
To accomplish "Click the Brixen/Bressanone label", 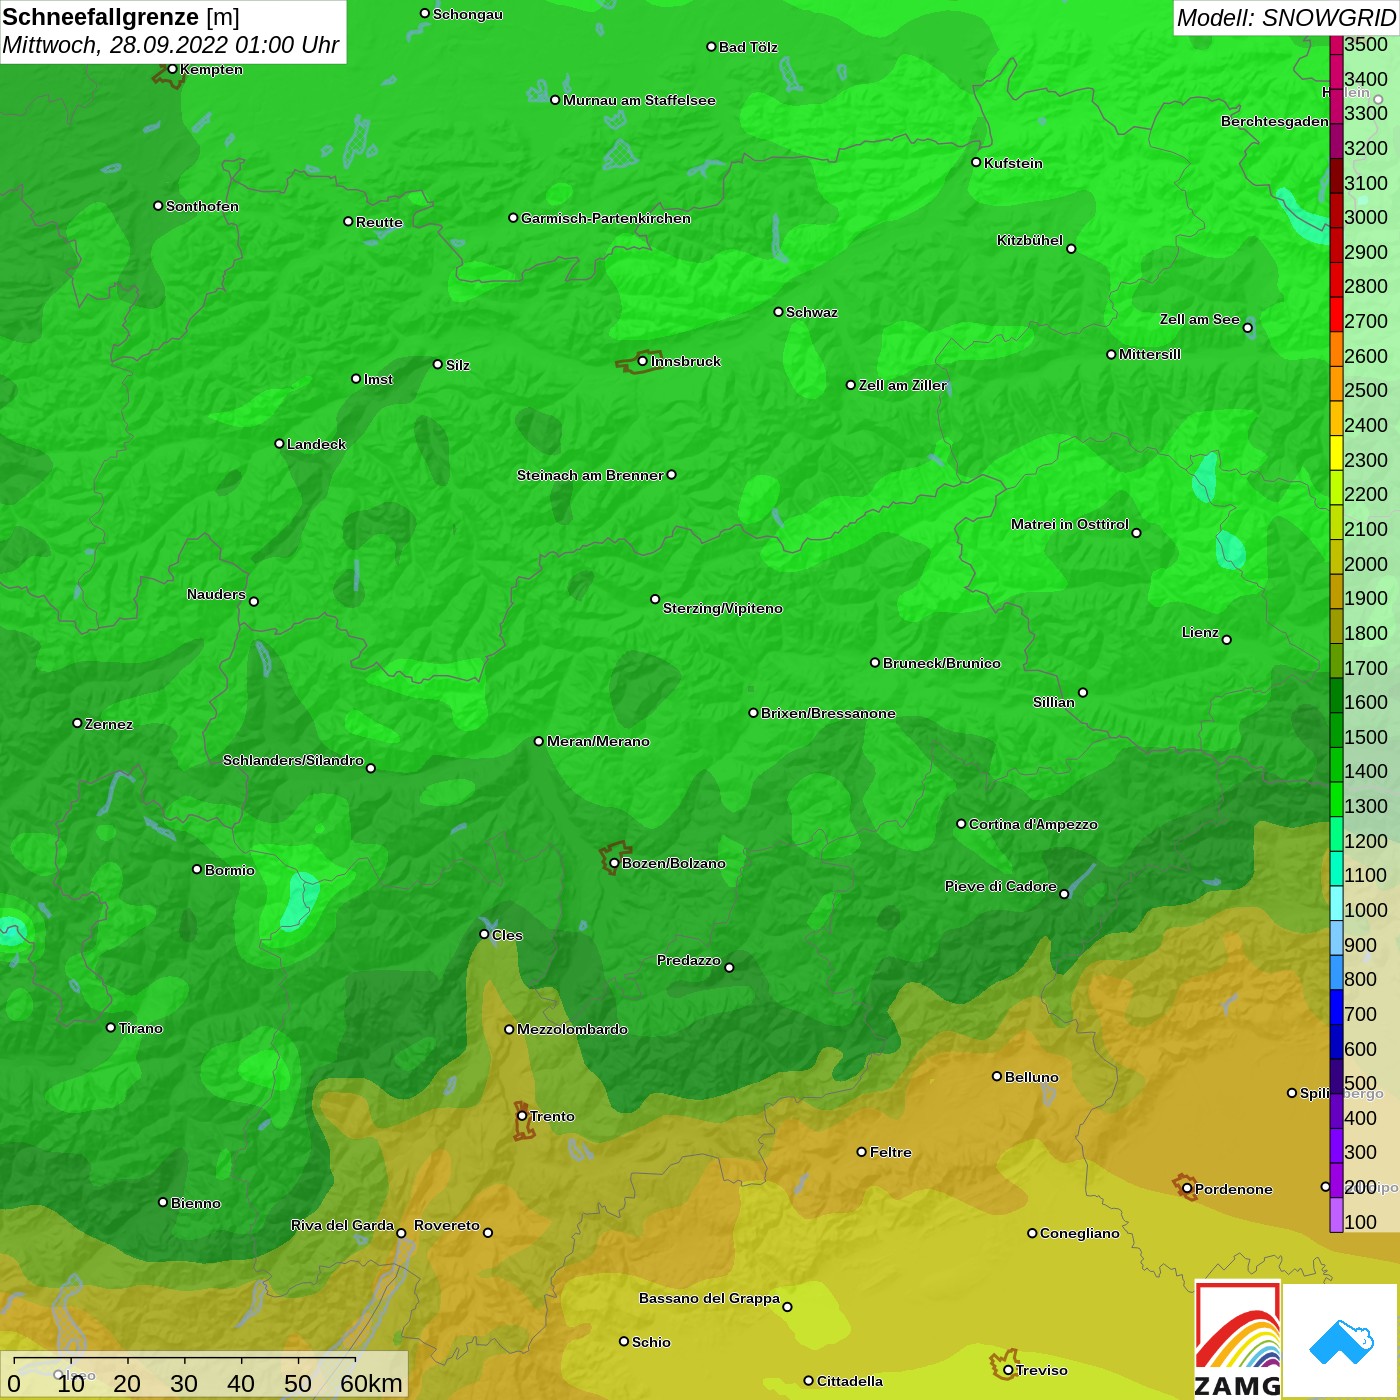I will coord(828,713).
